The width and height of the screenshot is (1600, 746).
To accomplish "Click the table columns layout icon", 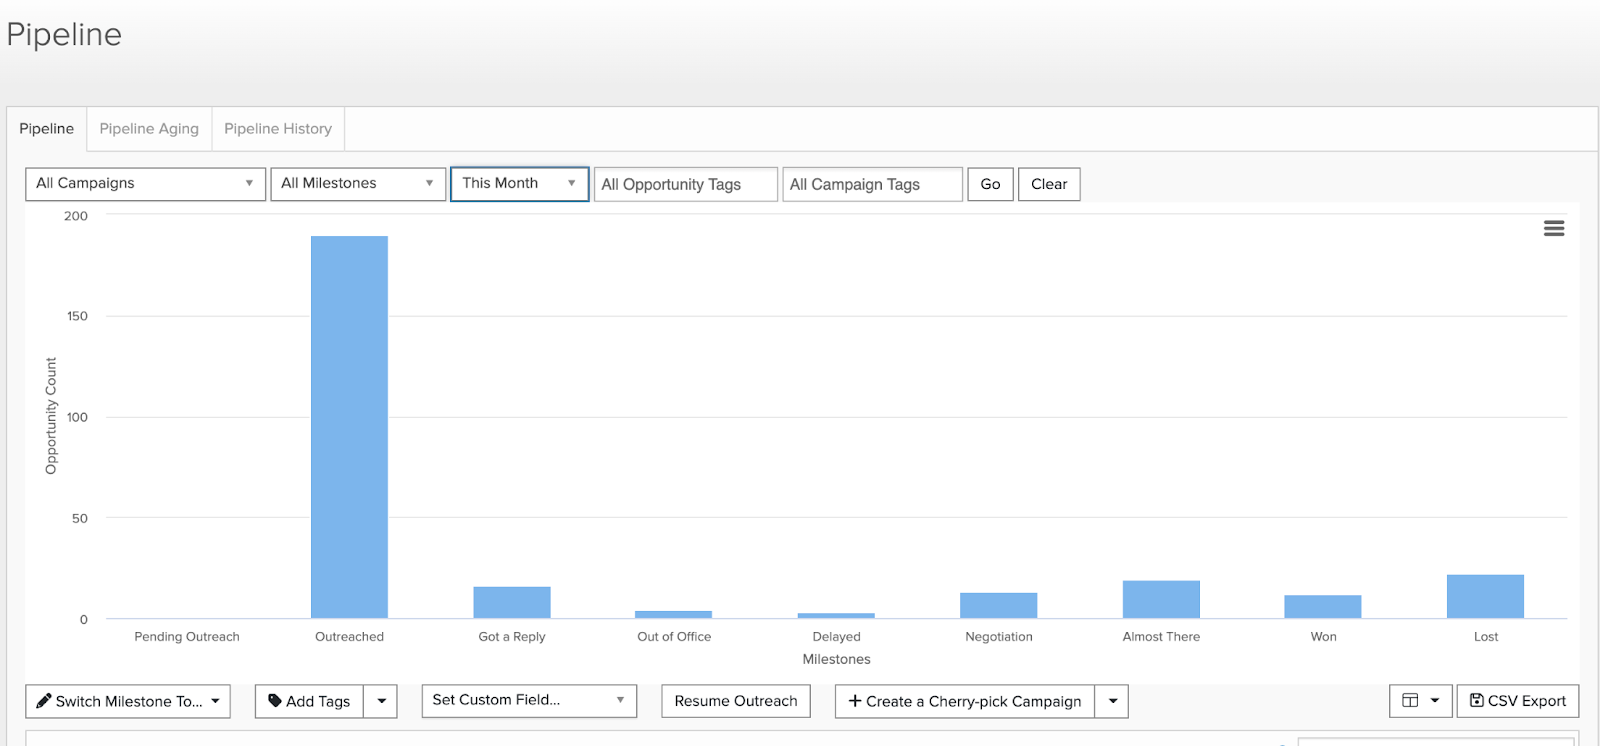I will (x=1410, y=701).
